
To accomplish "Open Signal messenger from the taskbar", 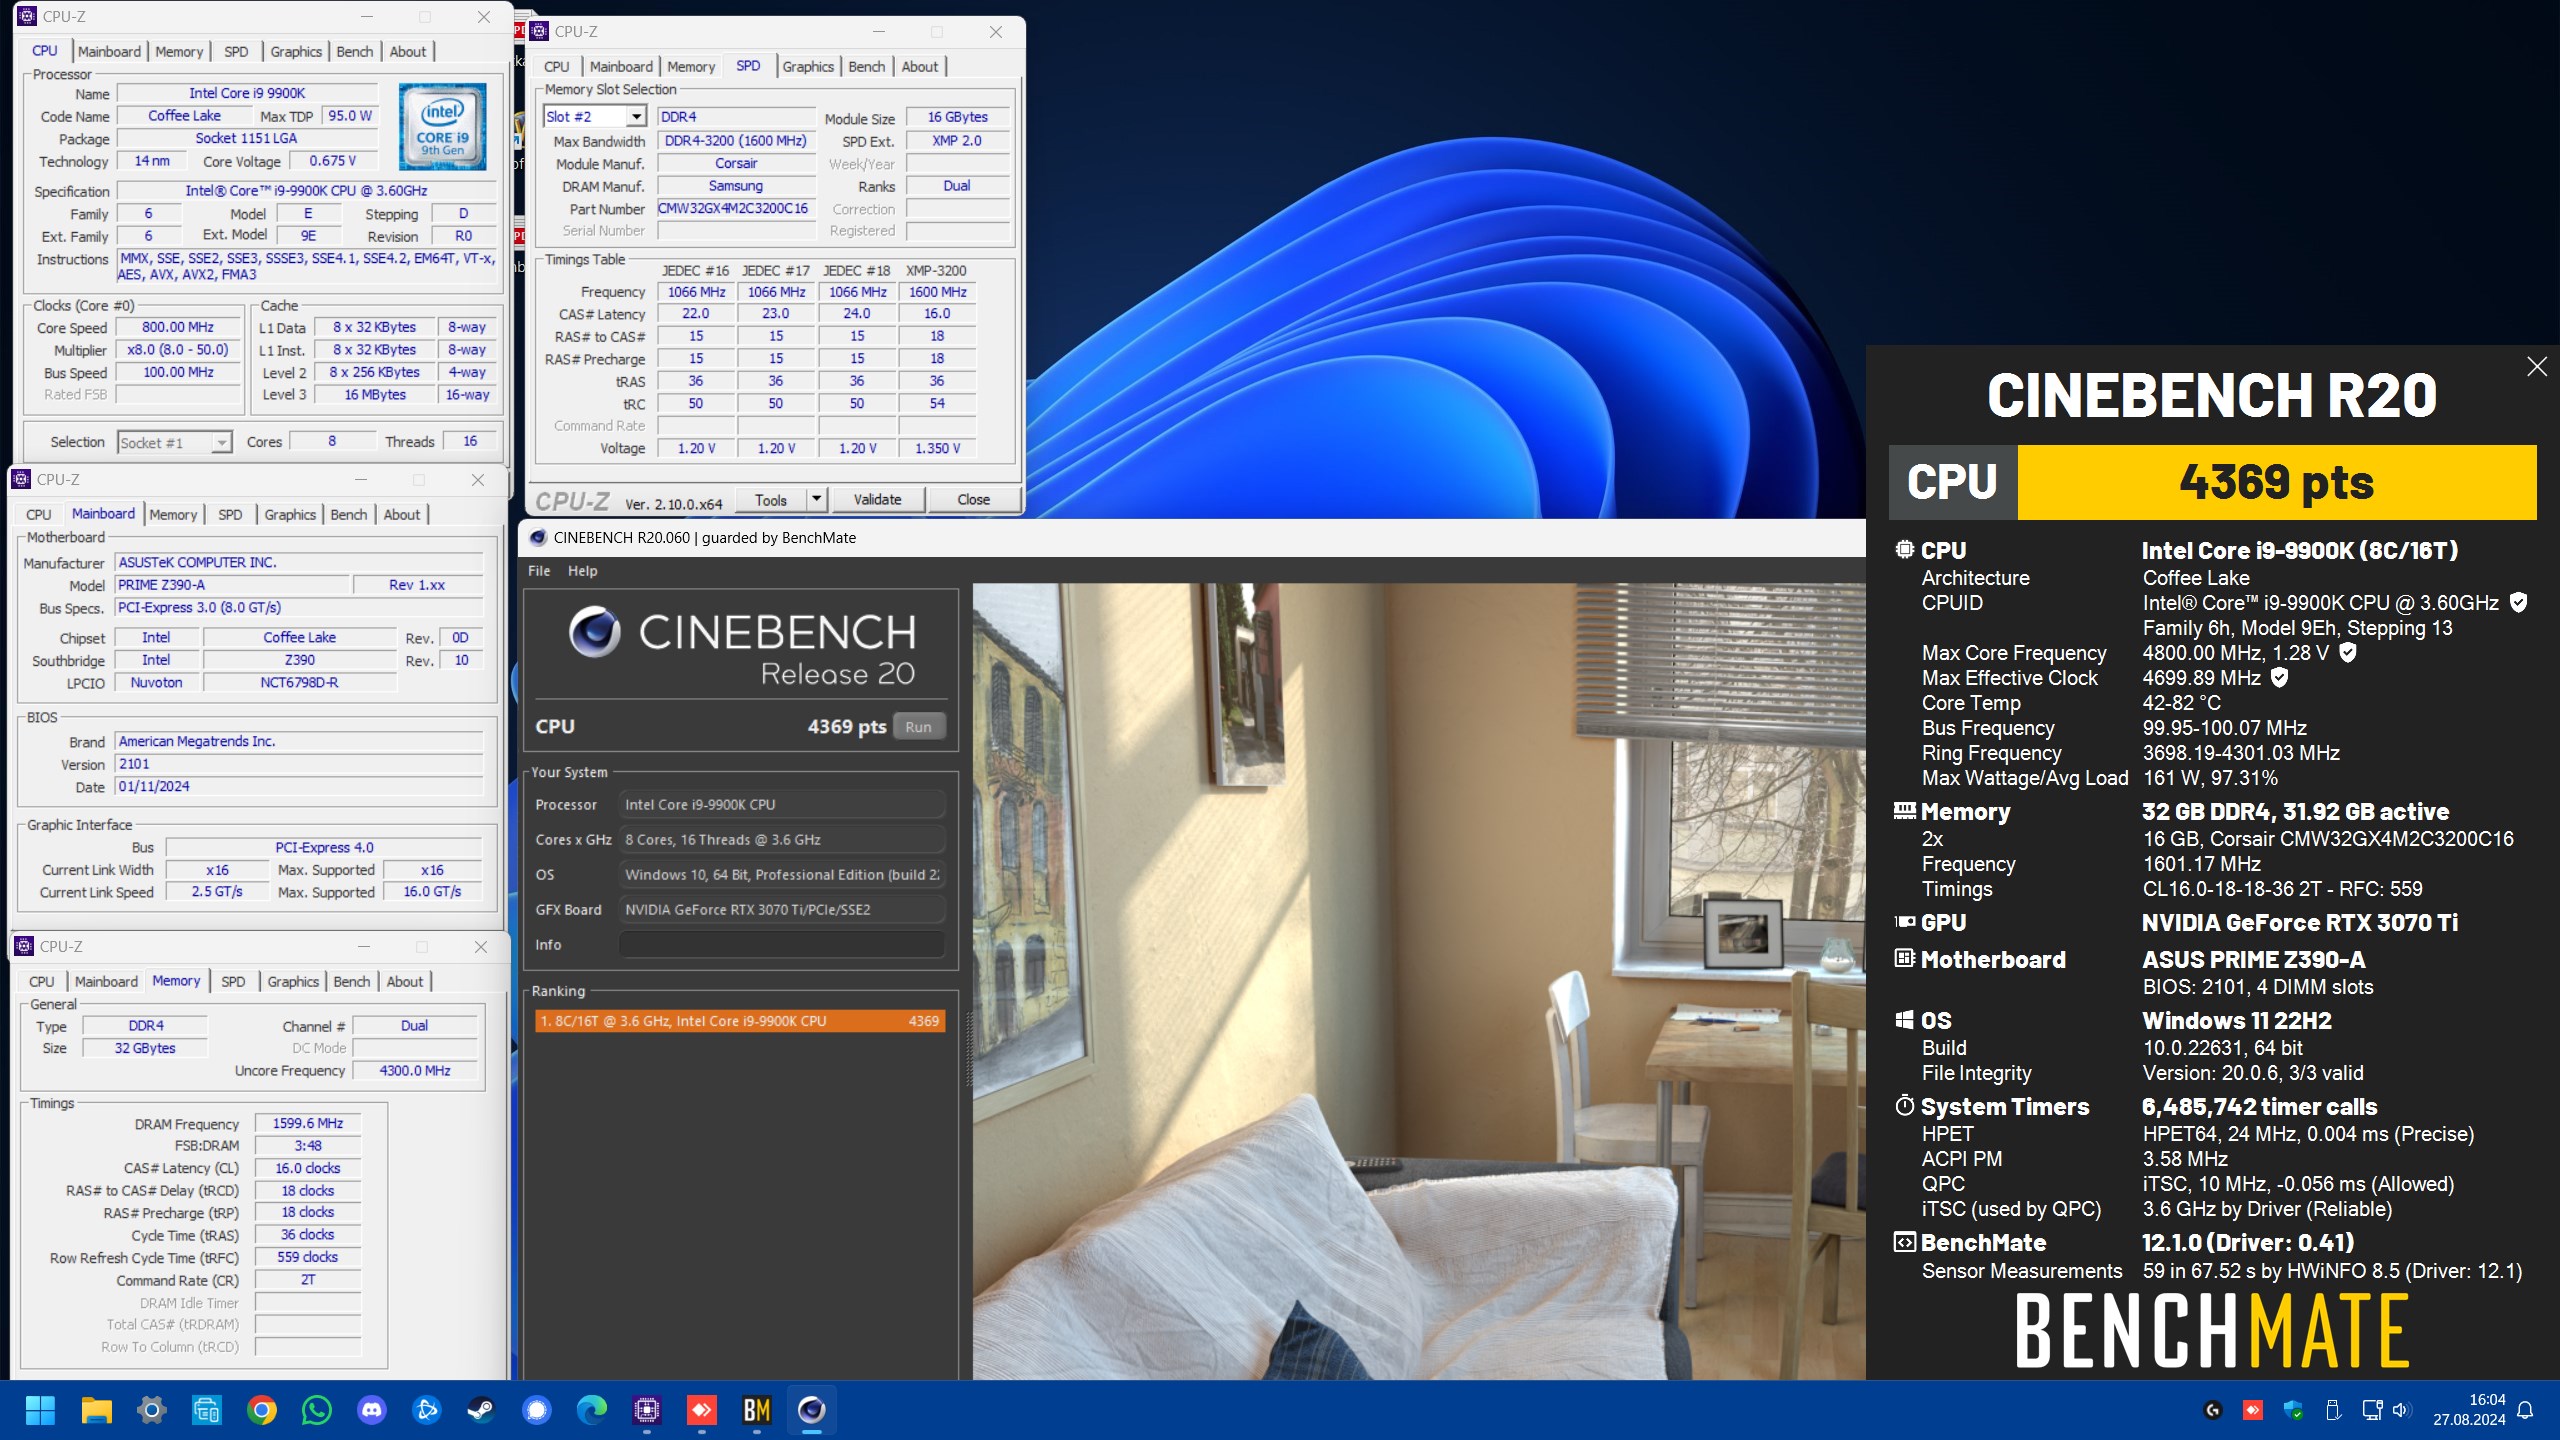I will pos(537,1410).
